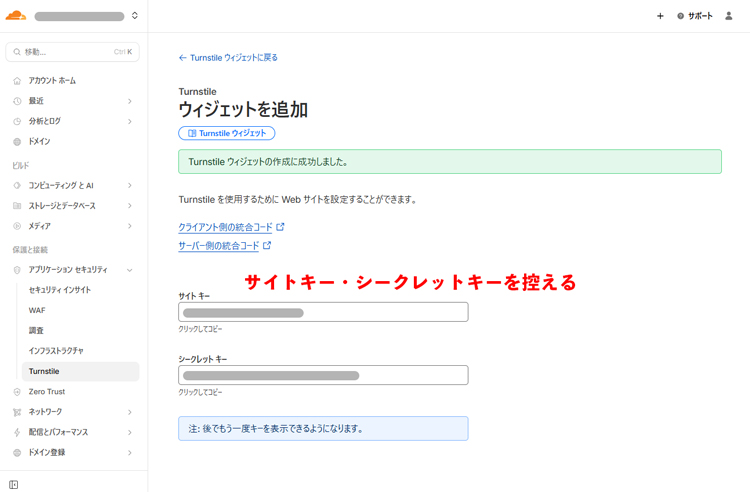Copy the サイト キー field value
750x492 pixels.
(323, 312)
